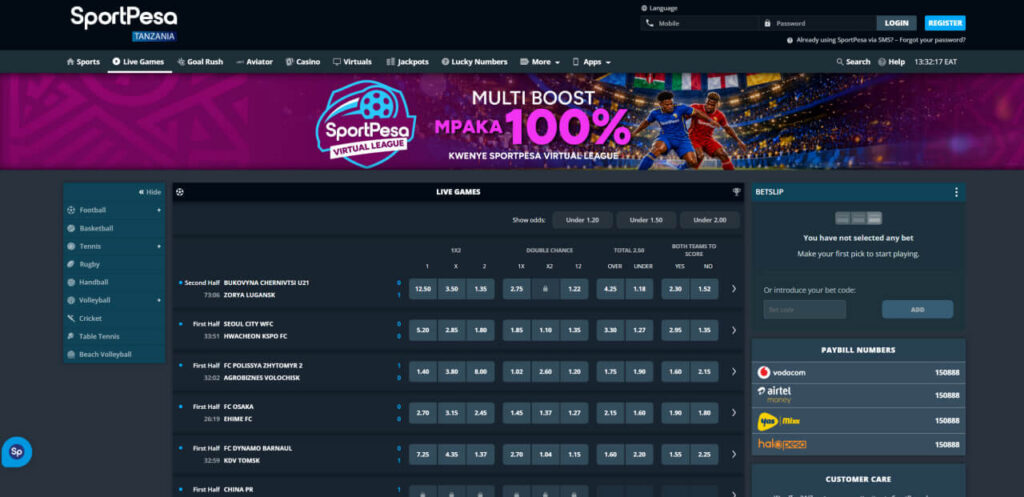Viewport: 1024px width, 497px height.
Task: Click the football icon beside Live Games title
Action: [x=180, y=192]
